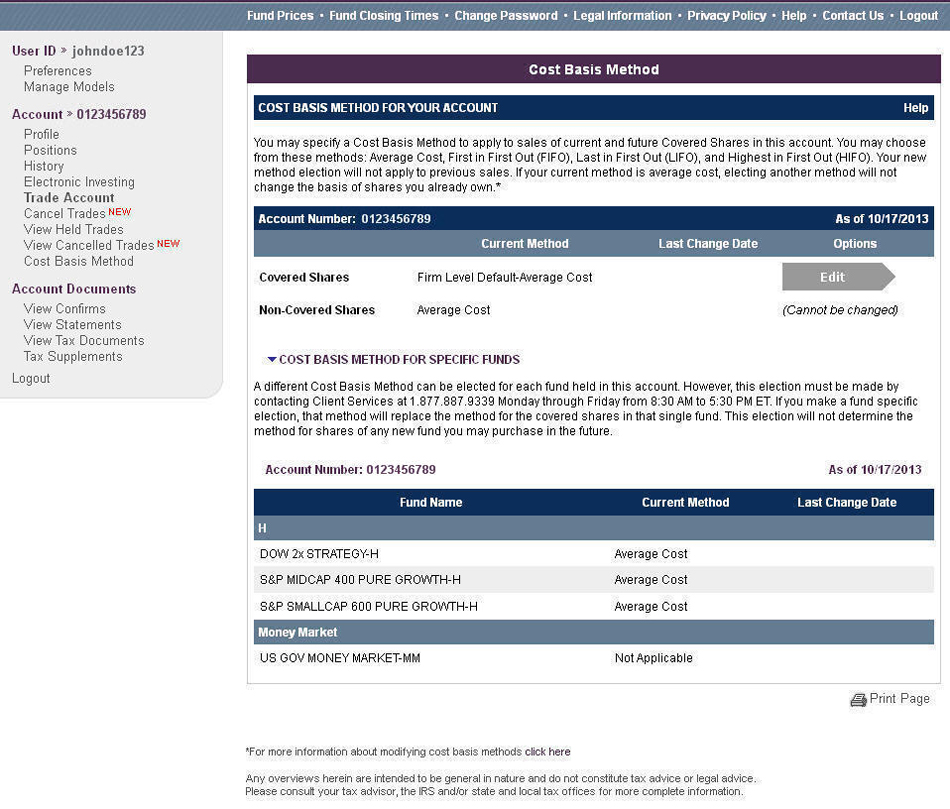
Task: Open Help link in the Cost Basis section header
Action: tap(915, 108)
